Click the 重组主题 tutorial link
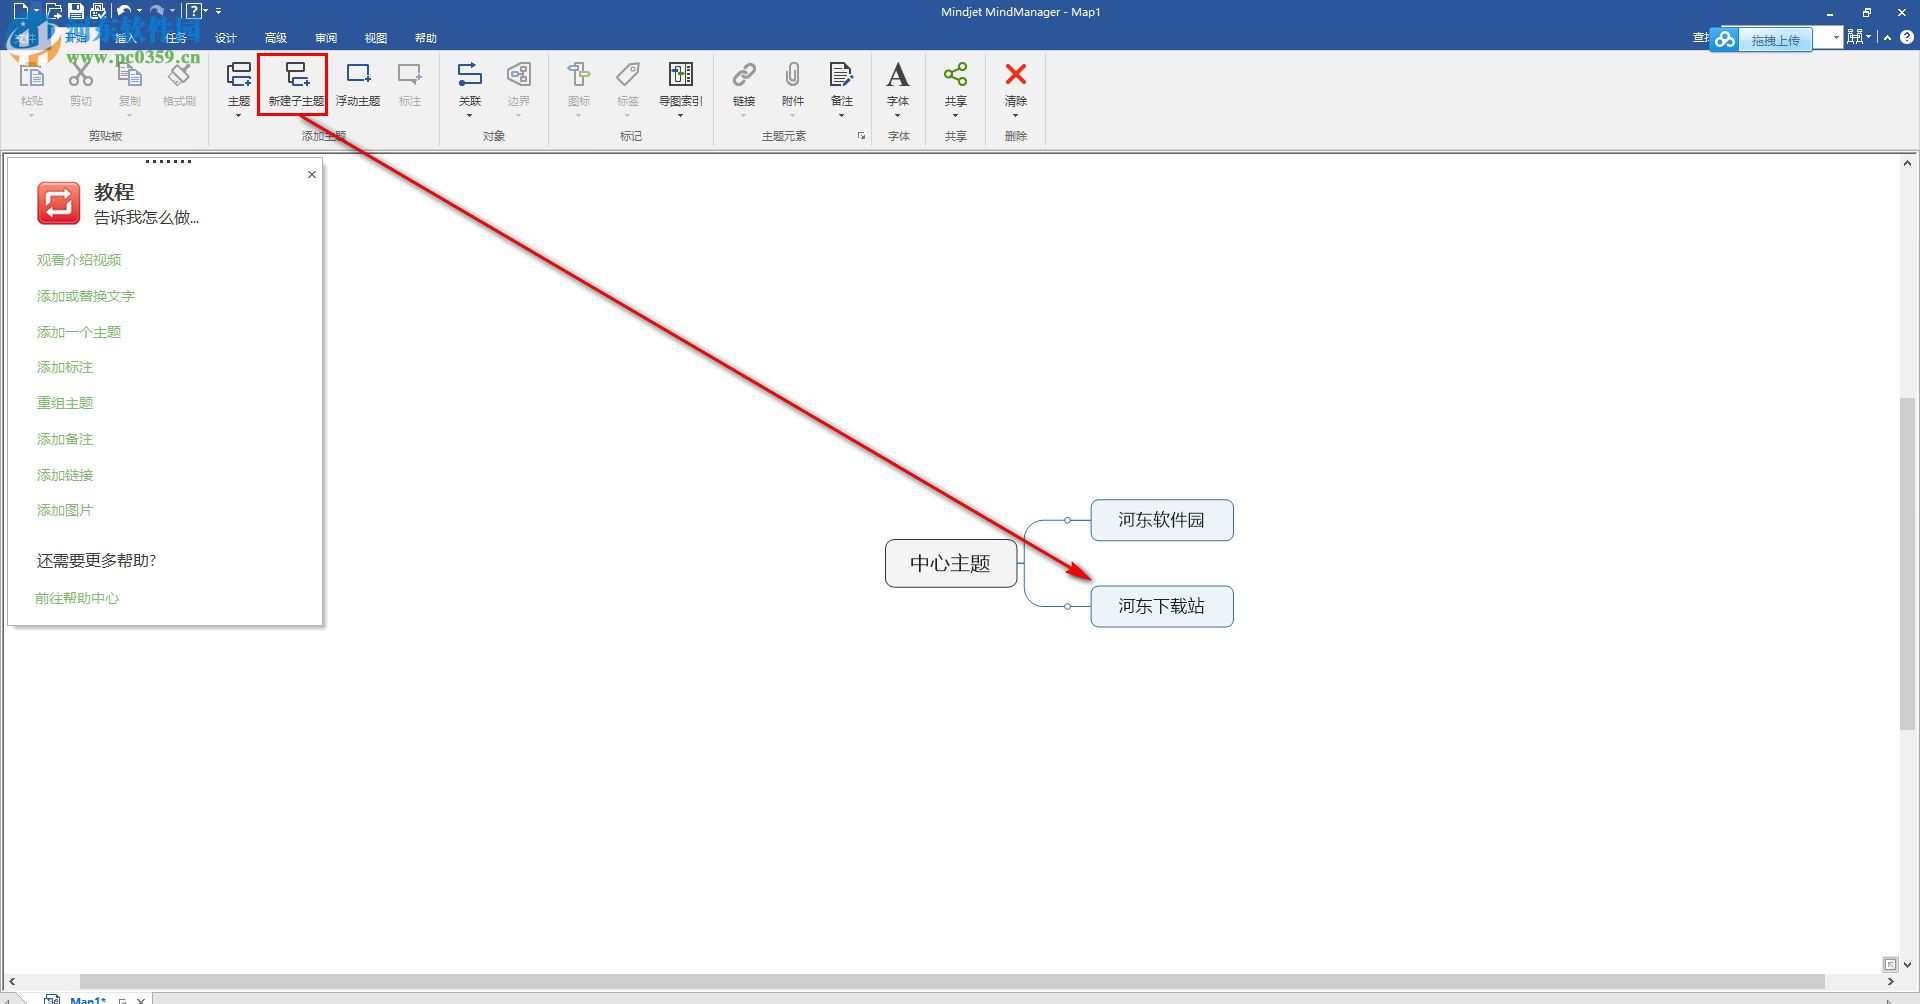 (x=65, y=403)
